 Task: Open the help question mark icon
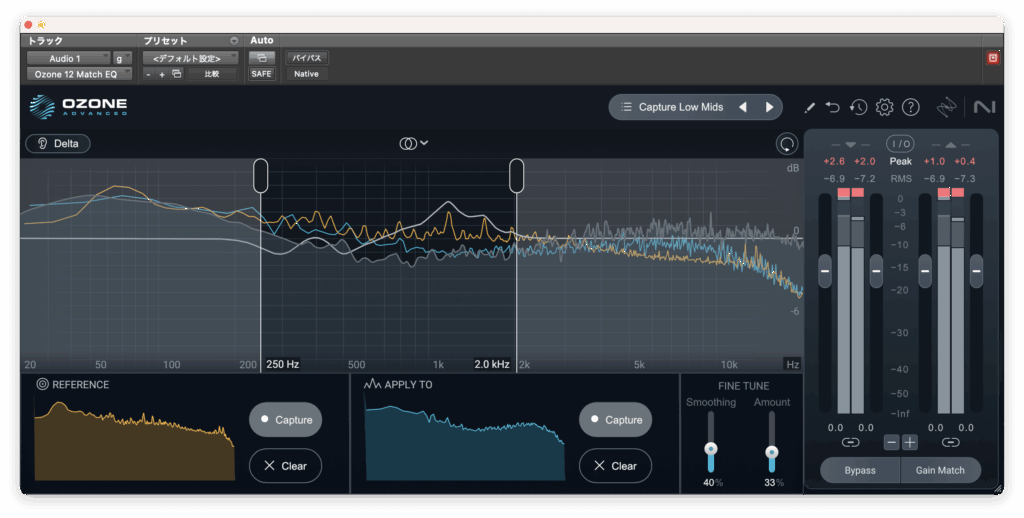click(910, 107)
